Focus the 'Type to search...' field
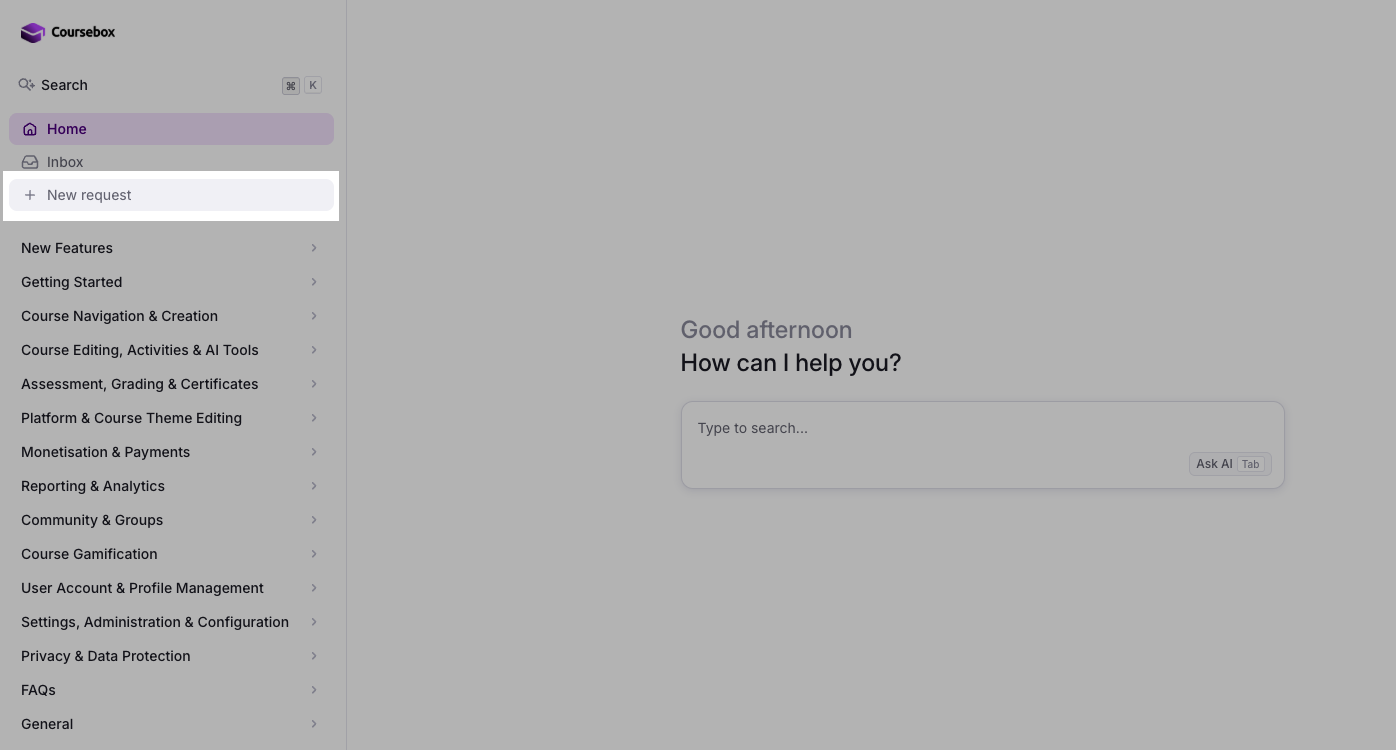 click(982, 445)
